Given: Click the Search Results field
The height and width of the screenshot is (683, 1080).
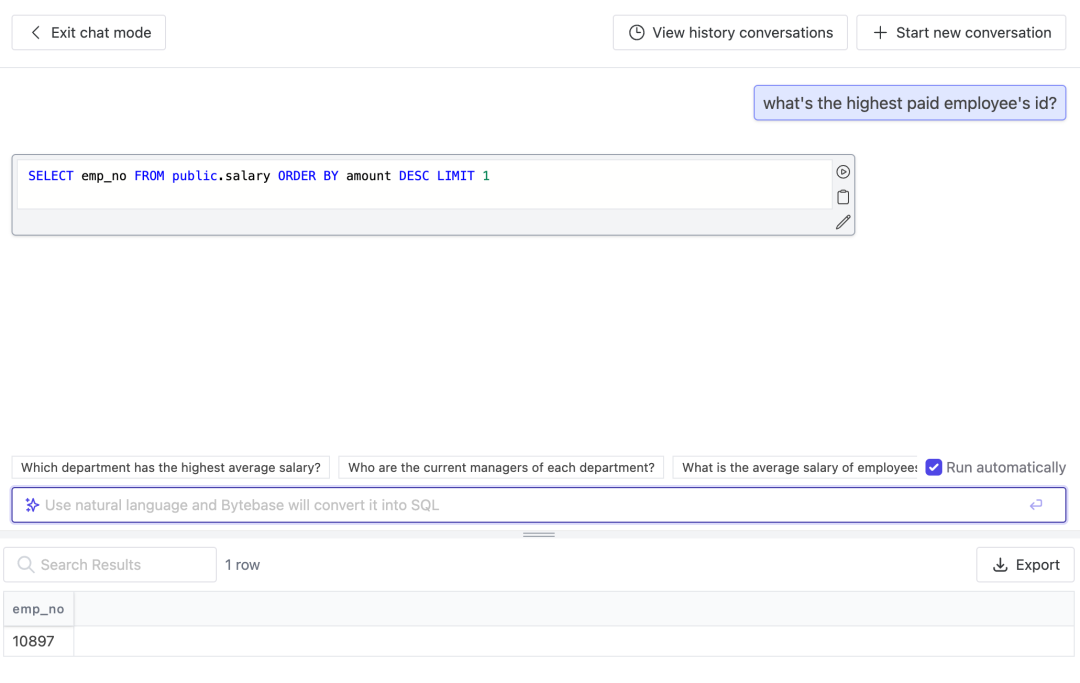Looking at the screenshot, I should (x=120, y=565).
